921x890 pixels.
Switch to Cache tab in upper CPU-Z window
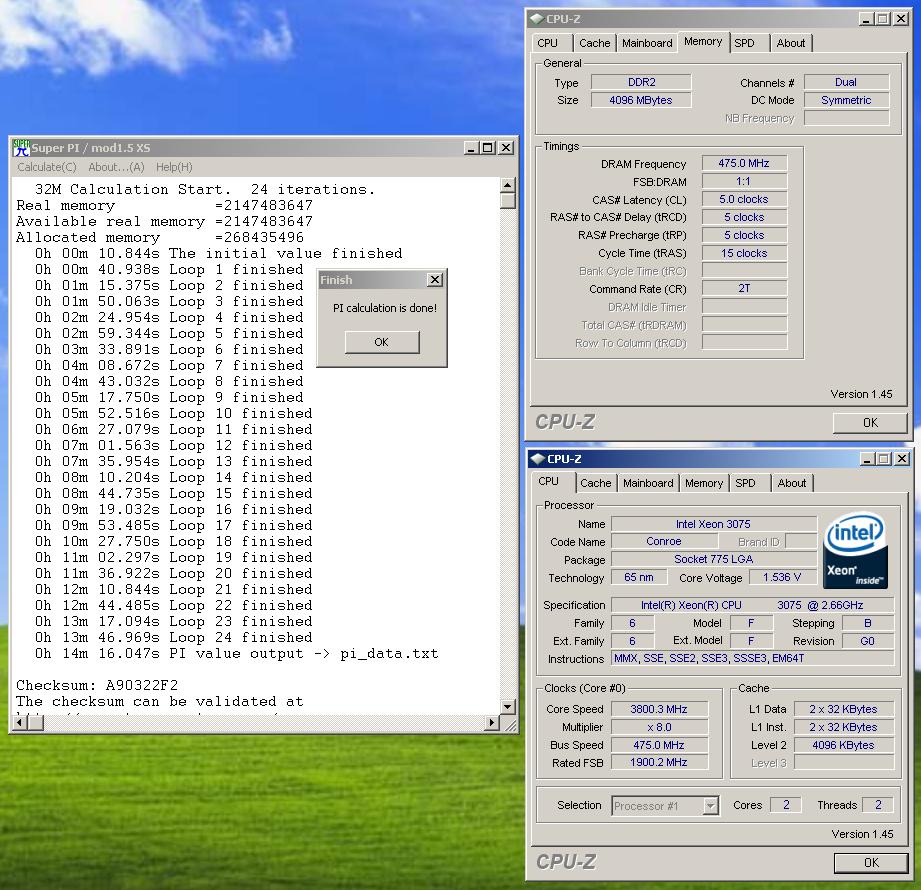coord(594,43)
